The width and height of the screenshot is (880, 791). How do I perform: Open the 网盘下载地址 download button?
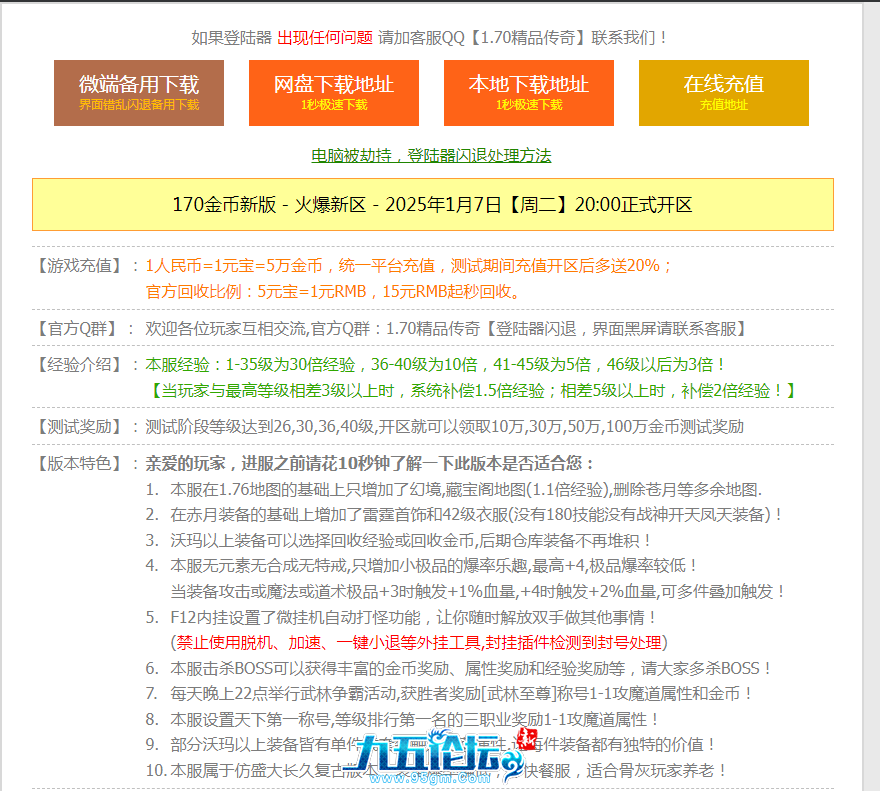(x=333, y=93)
